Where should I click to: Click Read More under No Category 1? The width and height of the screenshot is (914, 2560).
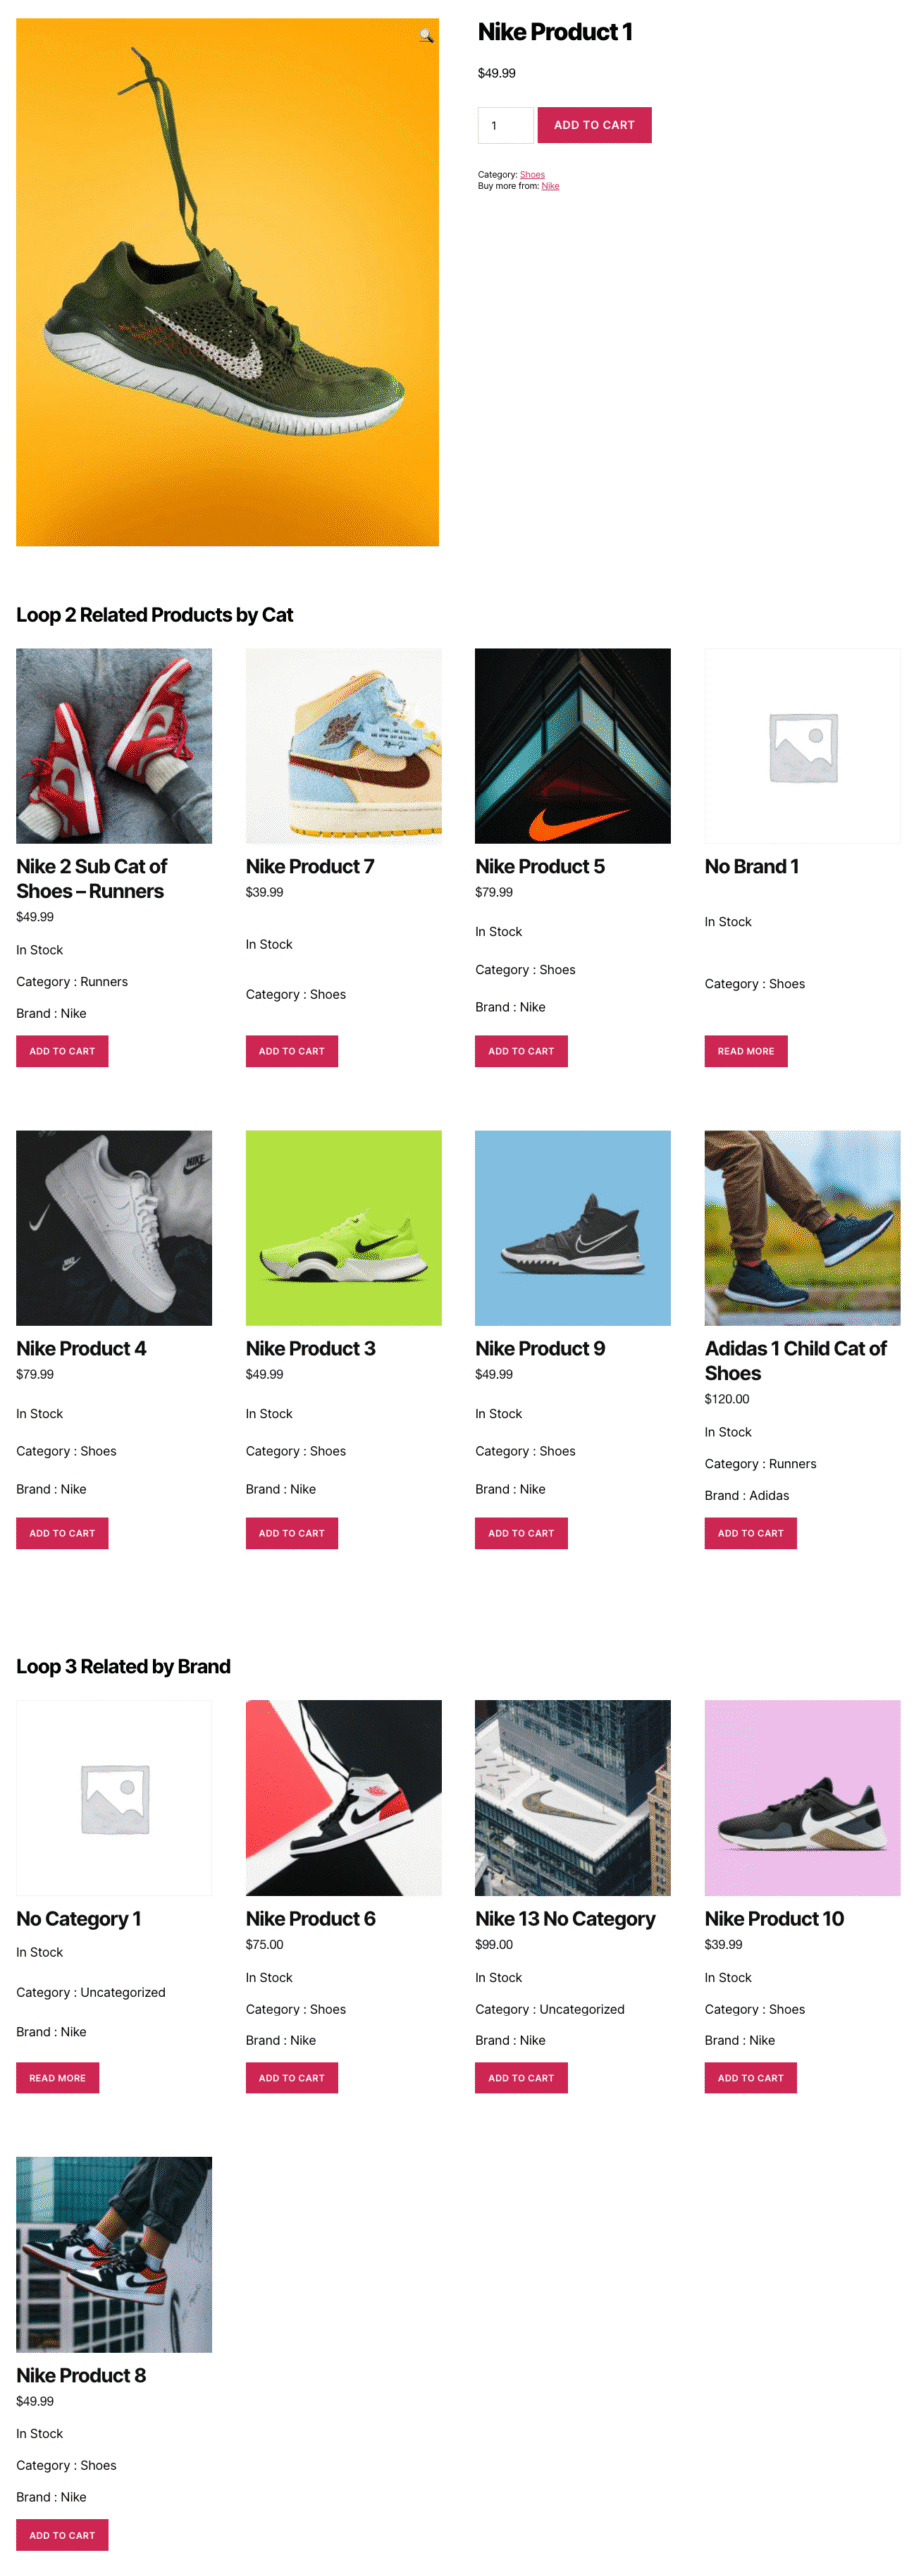click(57, 2077)
